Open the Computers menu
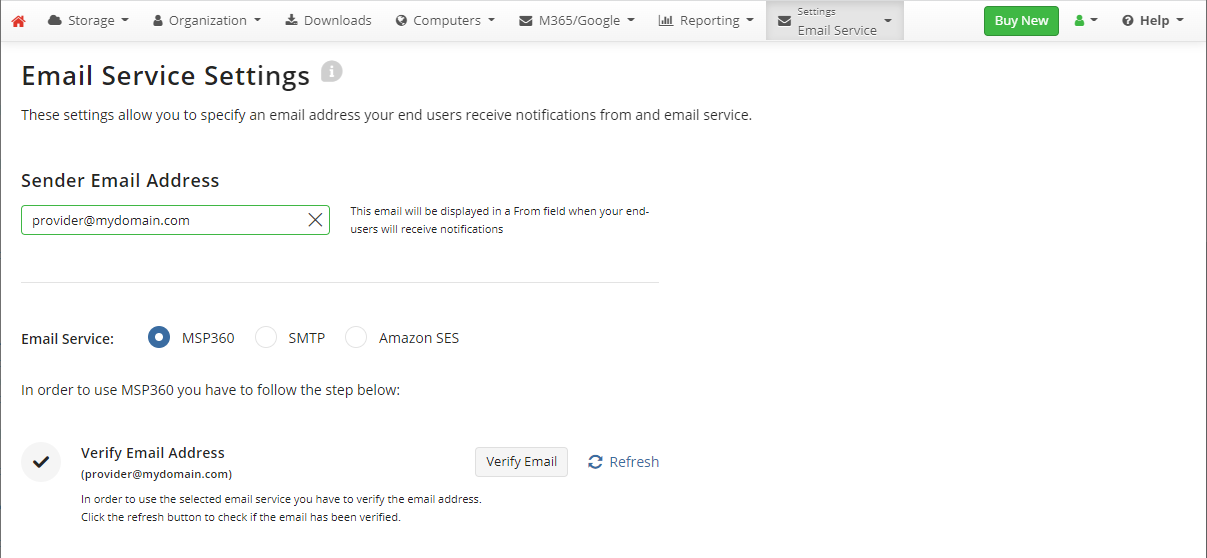Screen dimensions: 1207x558 [445, 21]
